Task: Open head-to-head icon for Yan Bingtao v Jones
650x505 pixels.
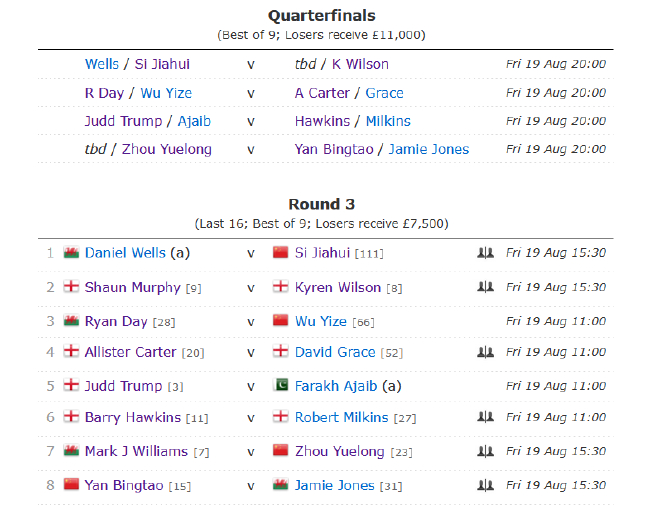Action: click(x=486, y=485)
